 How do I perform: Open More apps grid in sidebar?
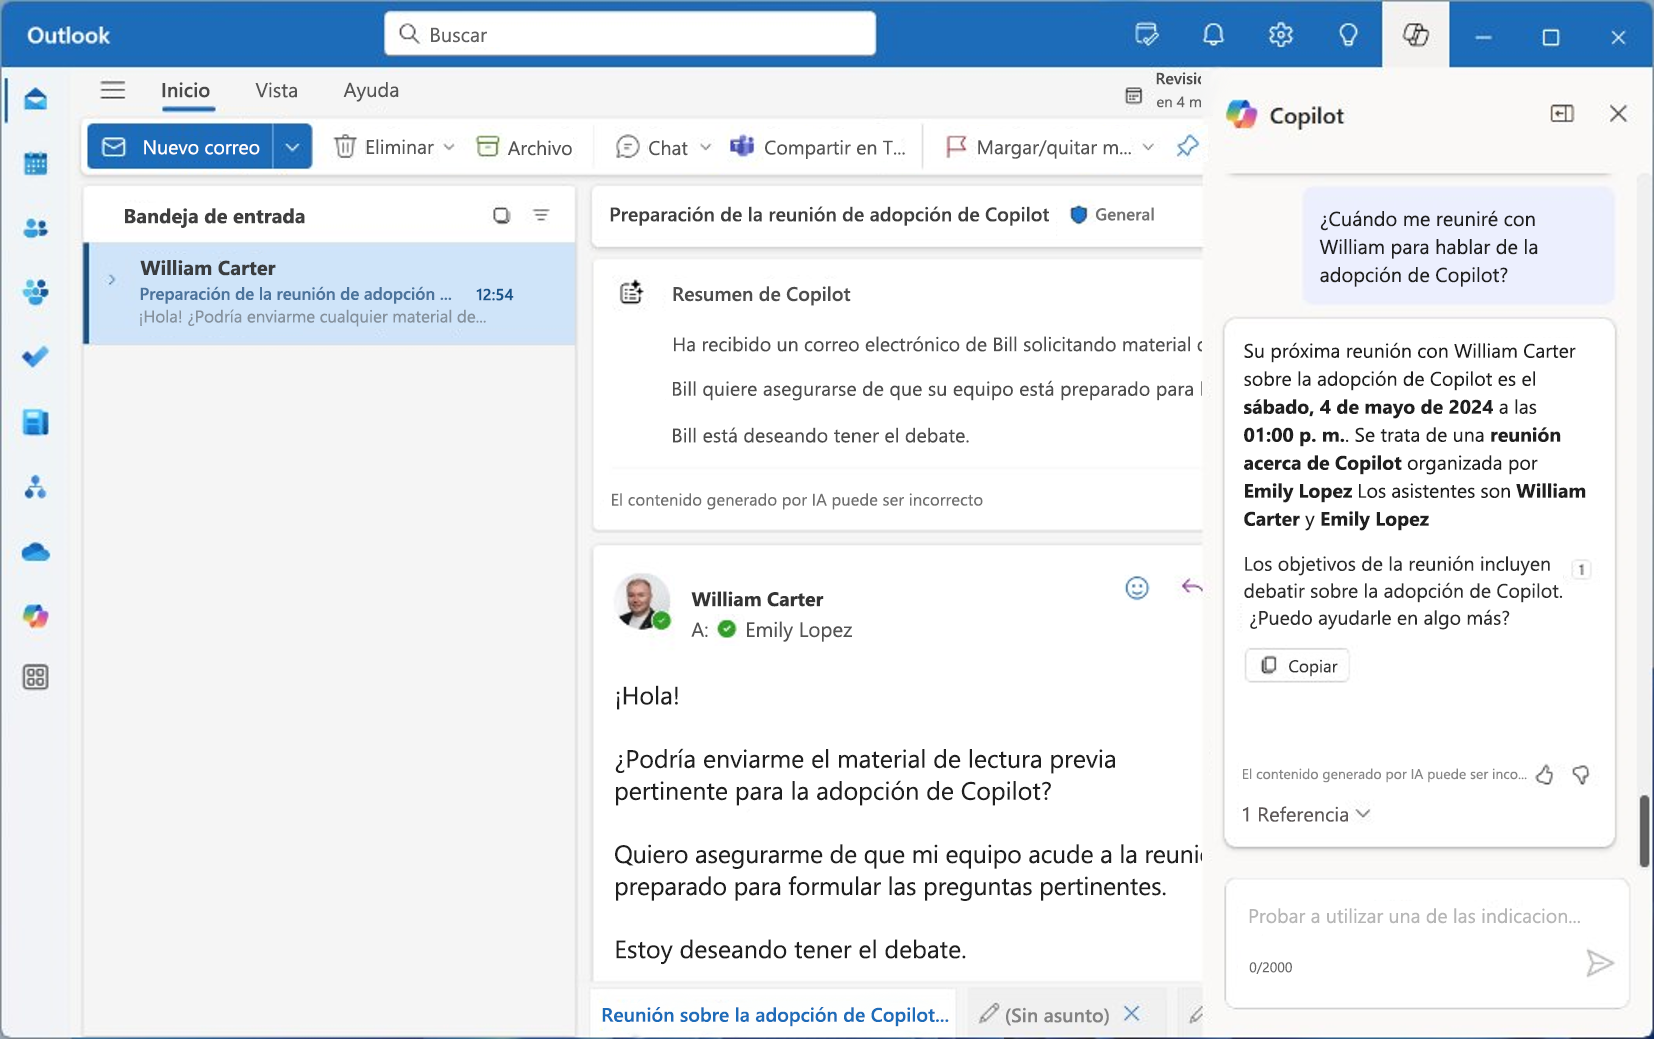[36, 677]
